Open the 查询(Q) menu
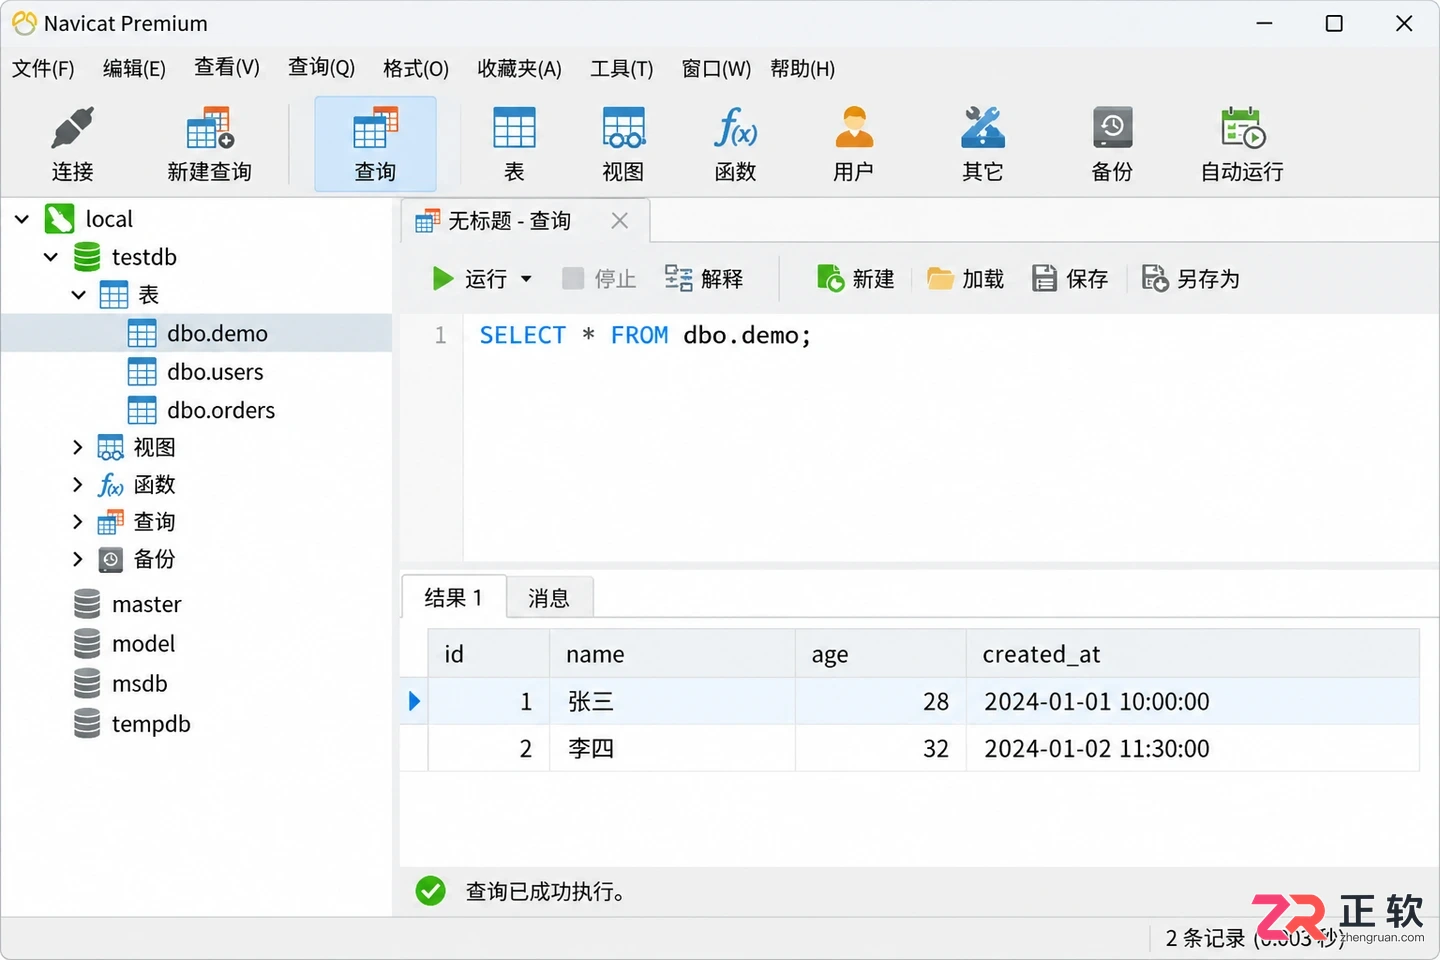 (321, 67)
